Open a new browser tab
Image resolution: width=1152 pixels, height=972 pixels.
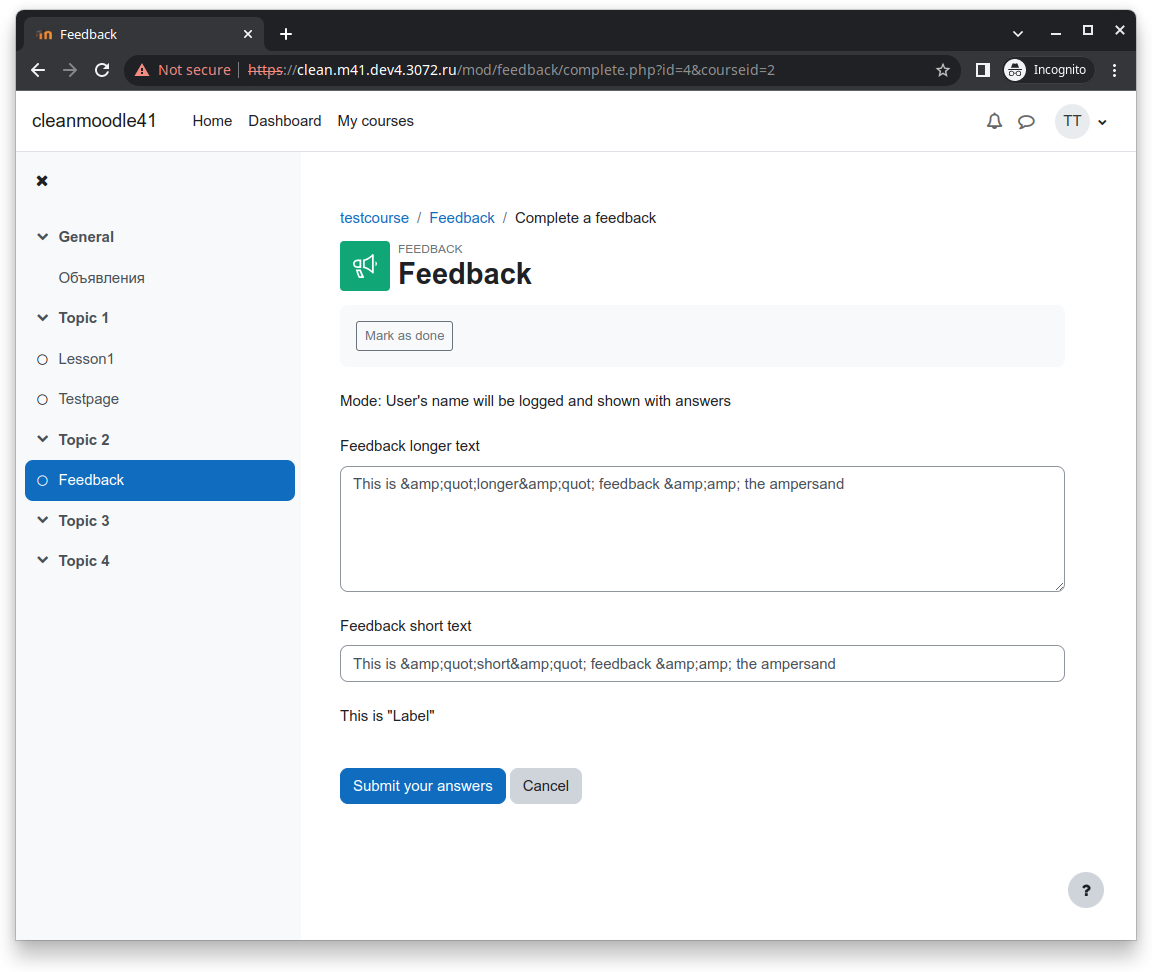tap(286, 34)
